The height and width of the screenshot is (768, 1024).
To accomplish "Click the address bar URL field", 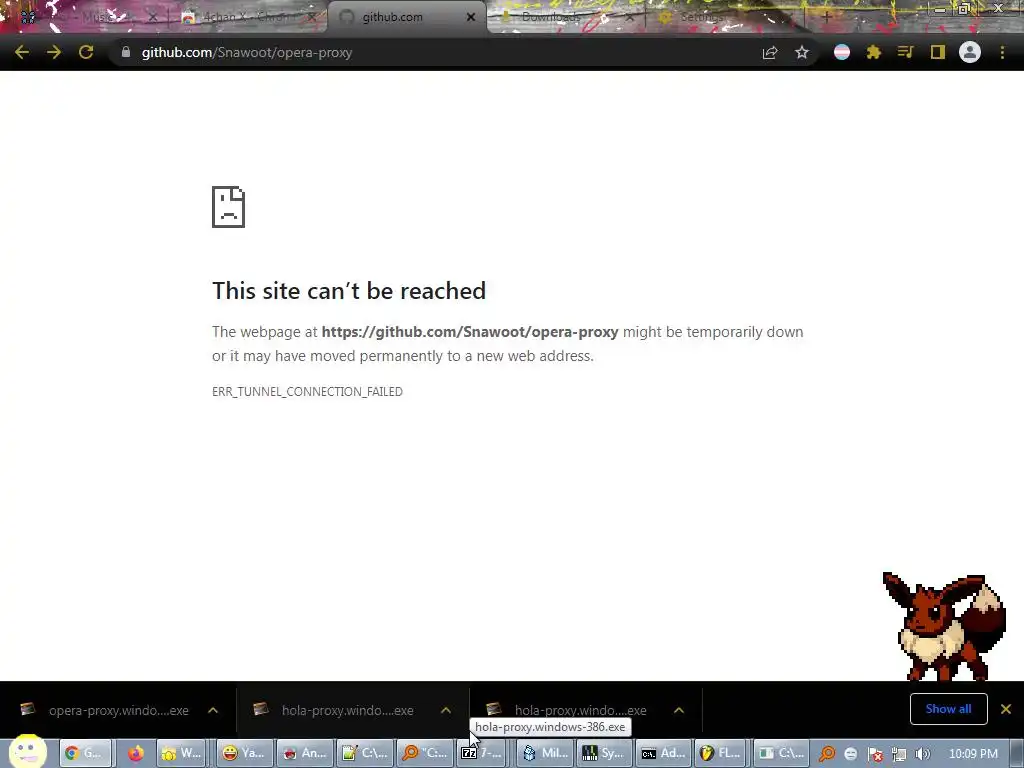I will 431,52.
